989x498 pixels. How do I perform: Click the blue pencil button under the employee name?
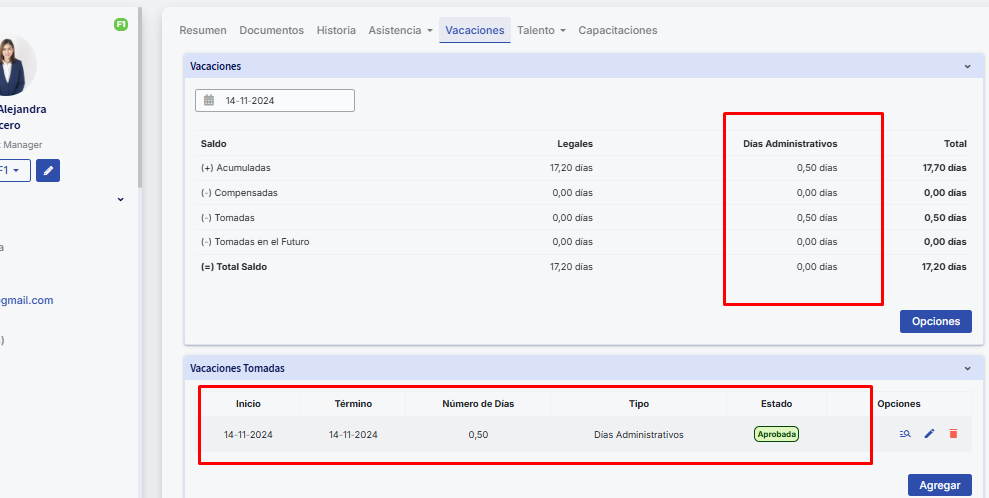click(x=47, y=171)
